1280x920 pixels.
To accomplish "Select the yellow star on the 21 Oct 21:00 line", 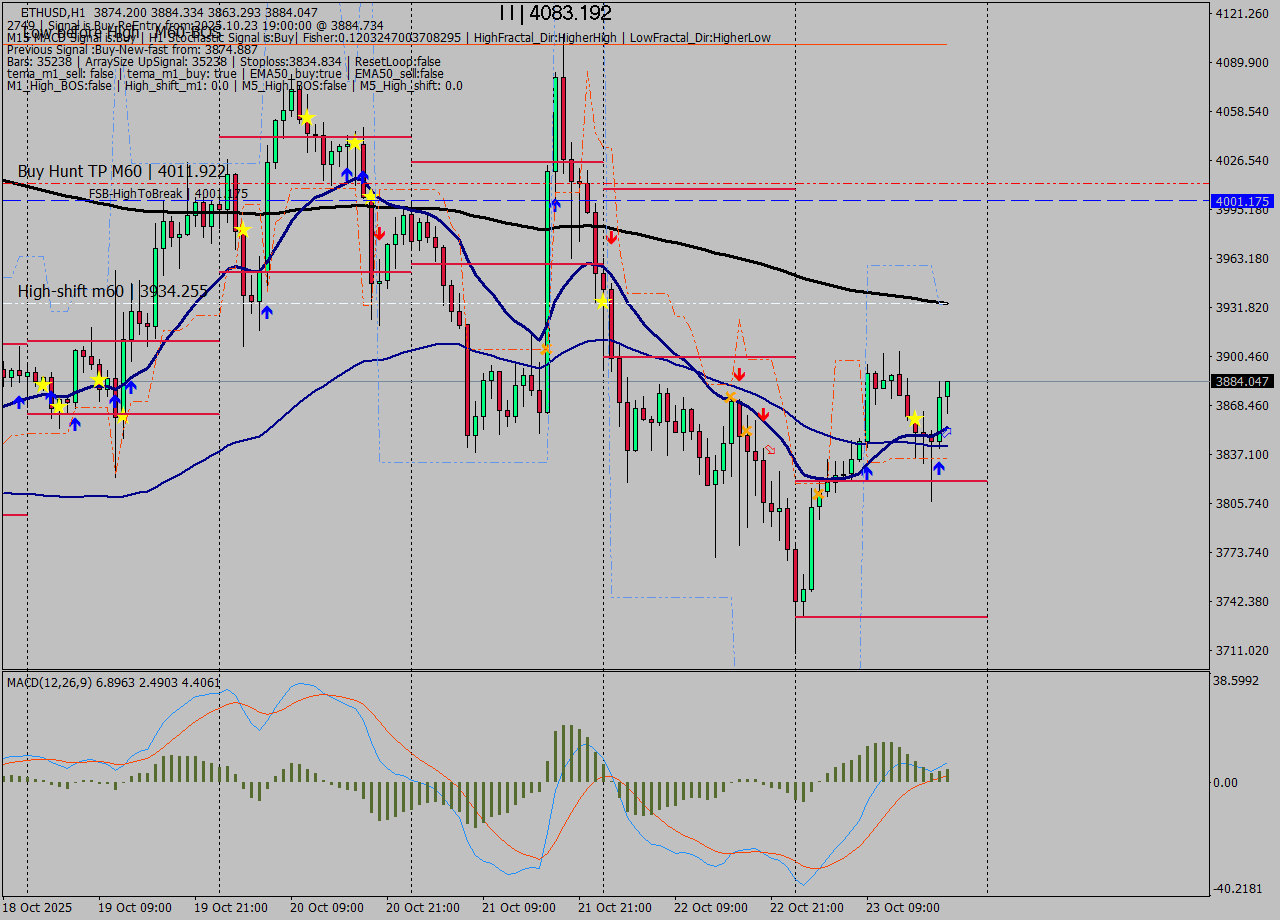I will (x=602, y=301).
